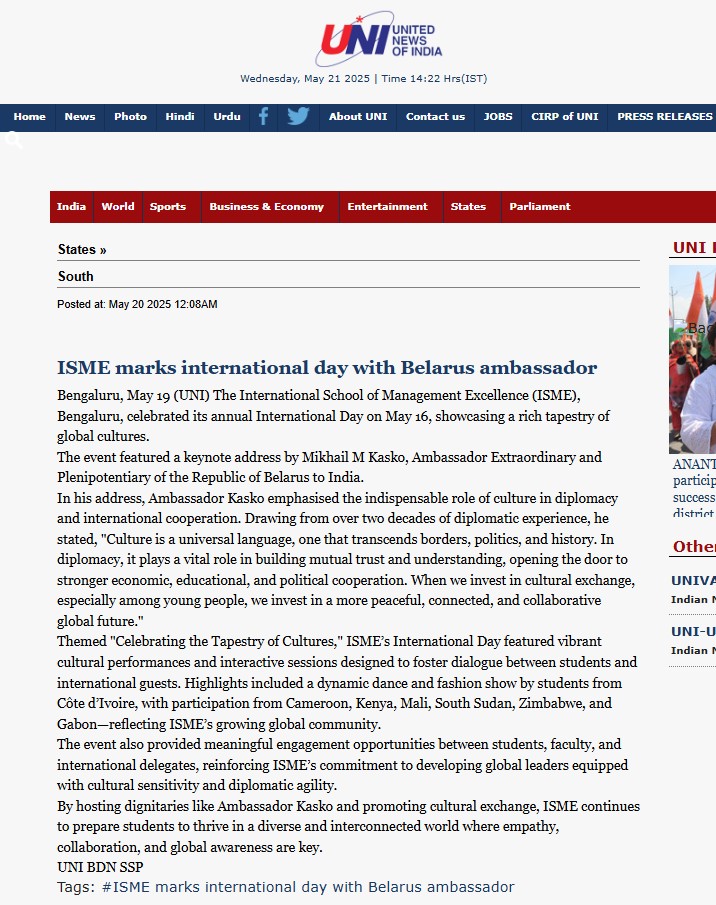
Task: Switch to the Urdu edition
Action: pyautogui.click(x=227, y=117)
